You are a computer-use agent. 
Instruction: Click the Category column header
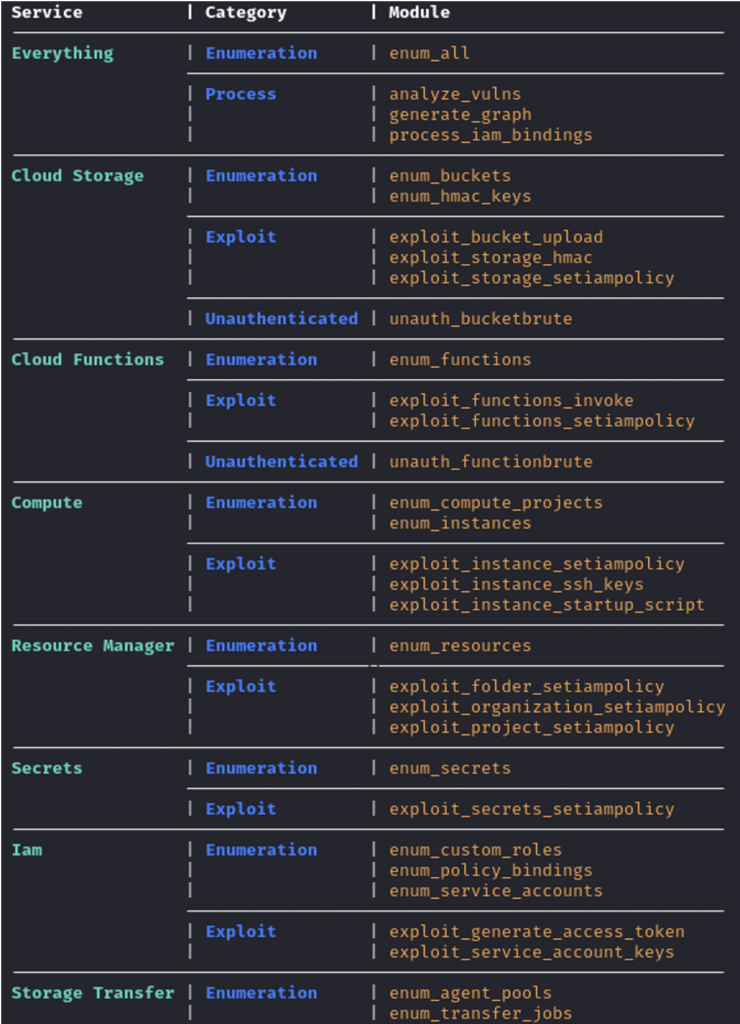pyautogui.click(x=245, y=13)
